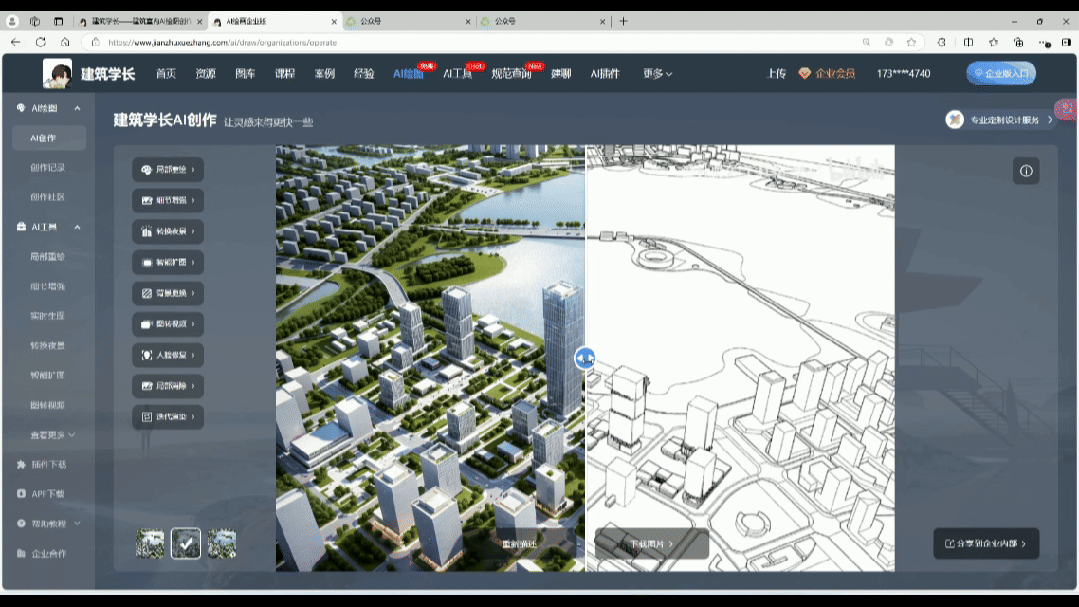
Task: Click the 建筑学长 avatar logo
Action: (x=57, y=73)
